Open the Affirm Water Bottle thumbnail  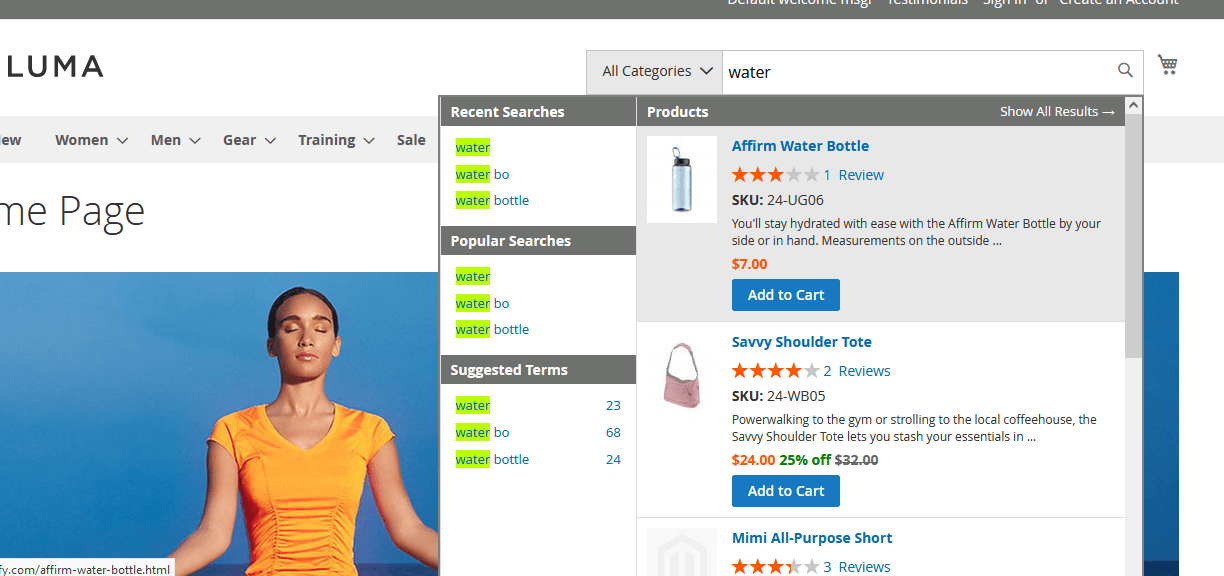(682, 179)
